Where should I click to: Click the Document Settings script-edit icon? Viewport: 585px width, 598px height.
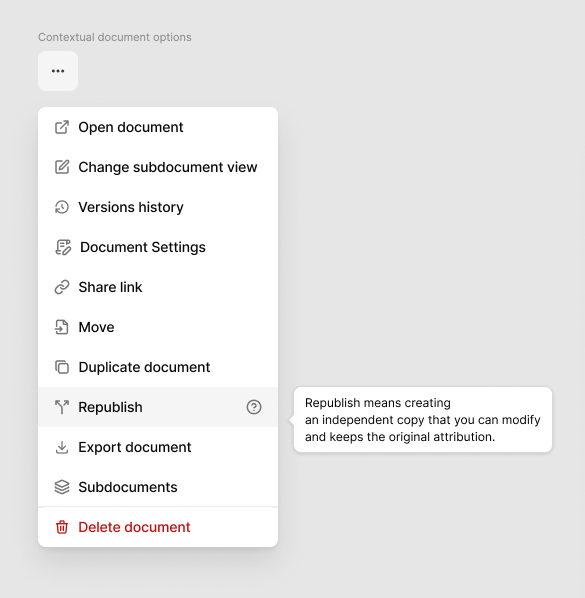click(x=63, y=247)
